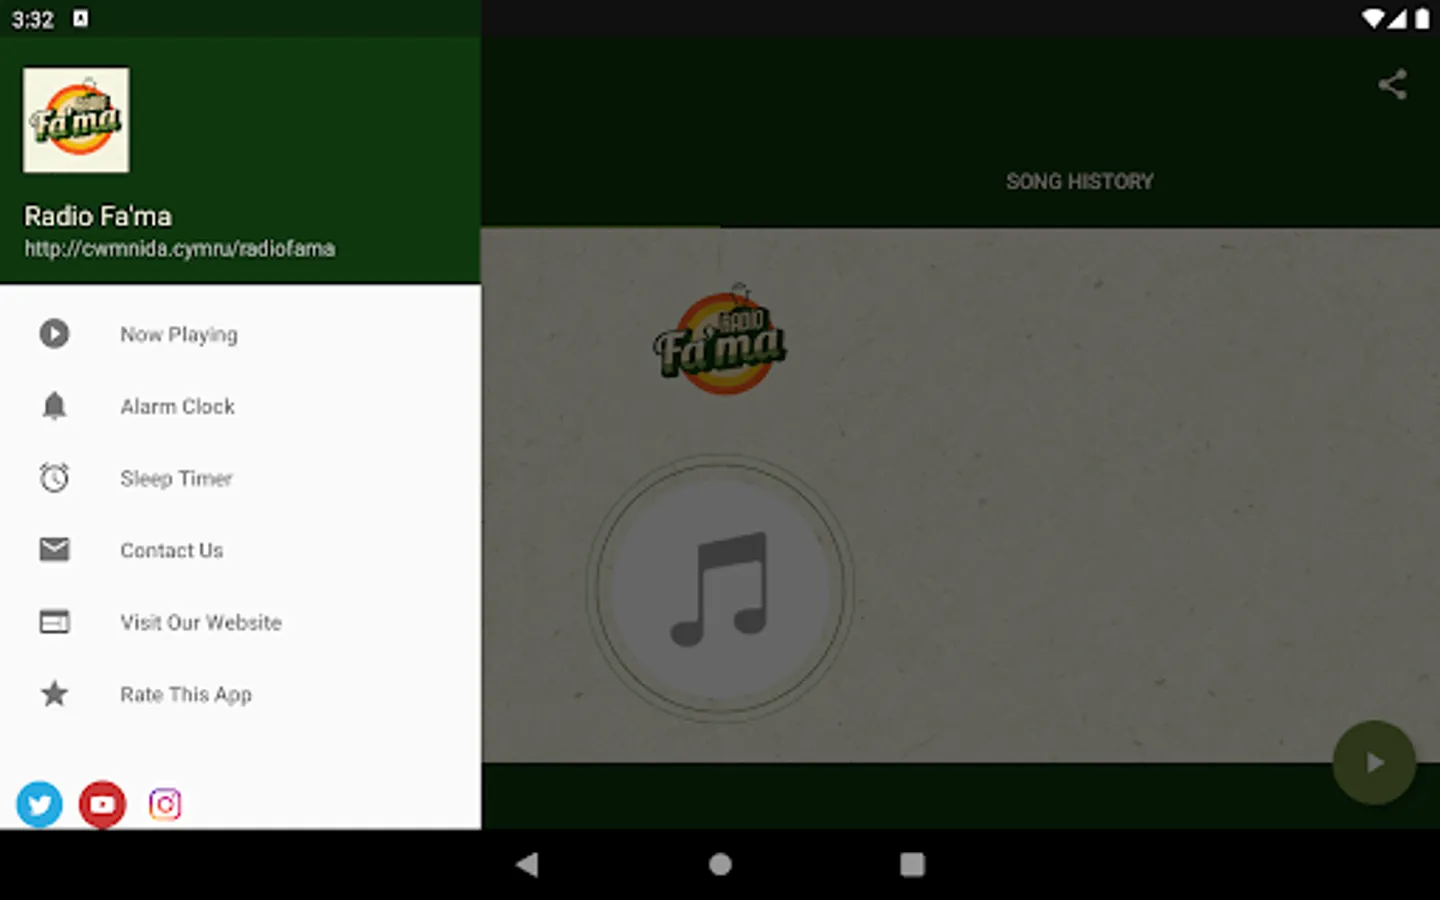Tap the notification icon in the status bar
This screenshot has height=900, width=1440.
tap(81, 18)
